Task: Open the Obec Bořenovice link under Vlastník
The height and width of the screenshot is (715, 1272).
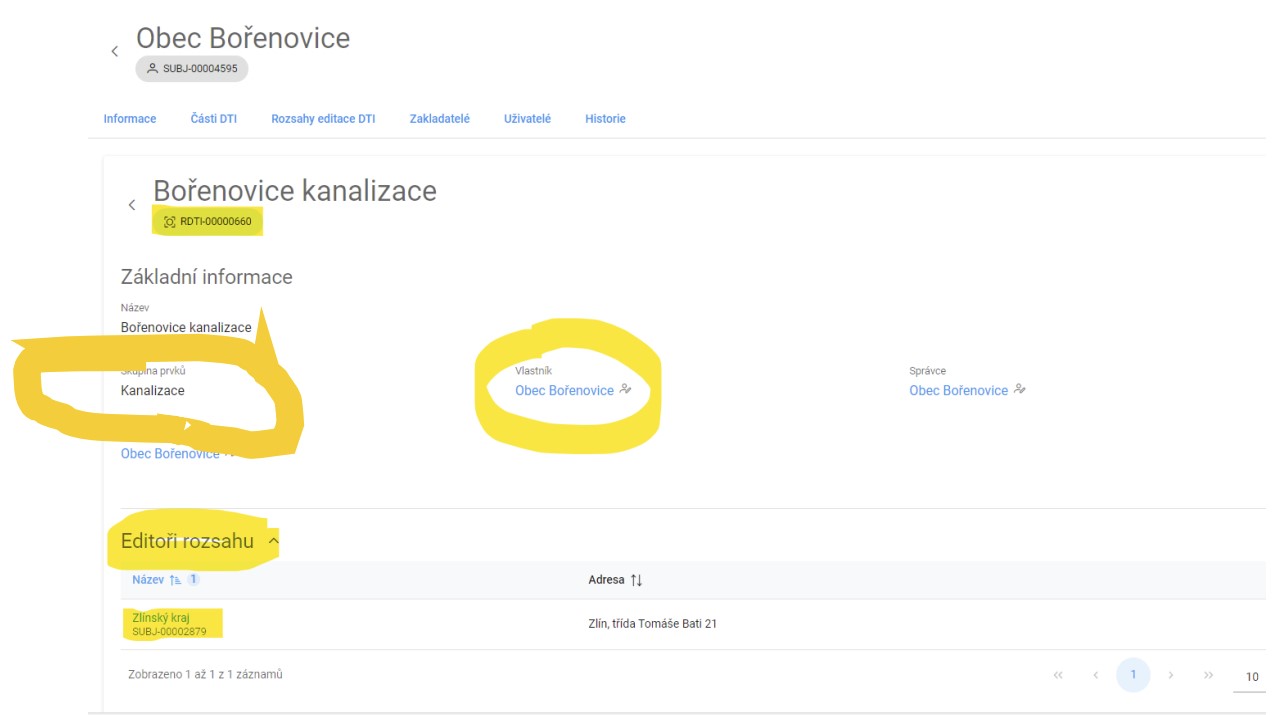Action: point(564,391)
